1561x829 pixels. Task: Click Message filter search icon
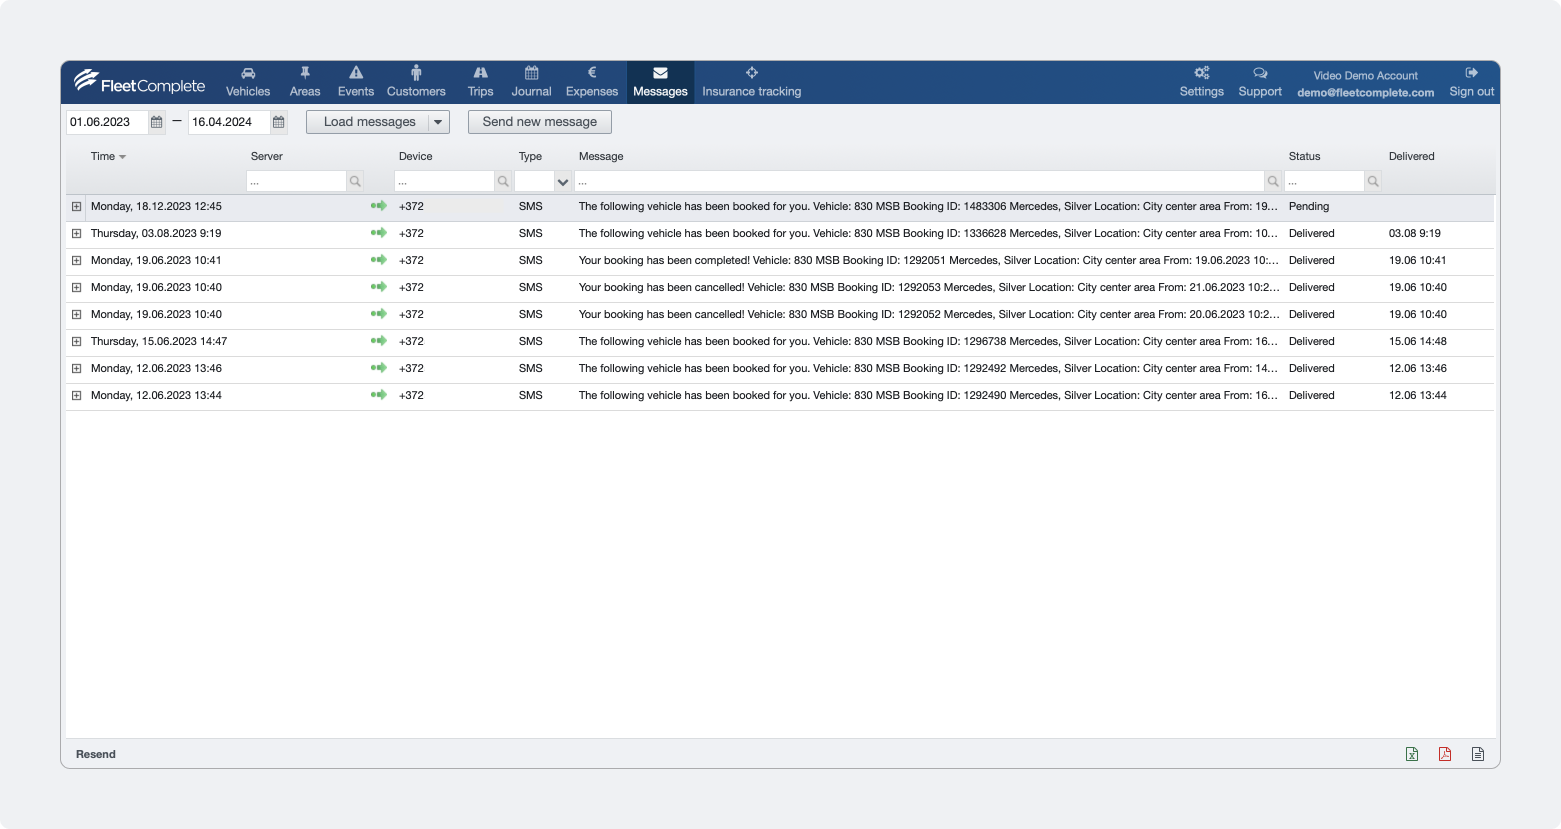click(x=1273, y=181)
